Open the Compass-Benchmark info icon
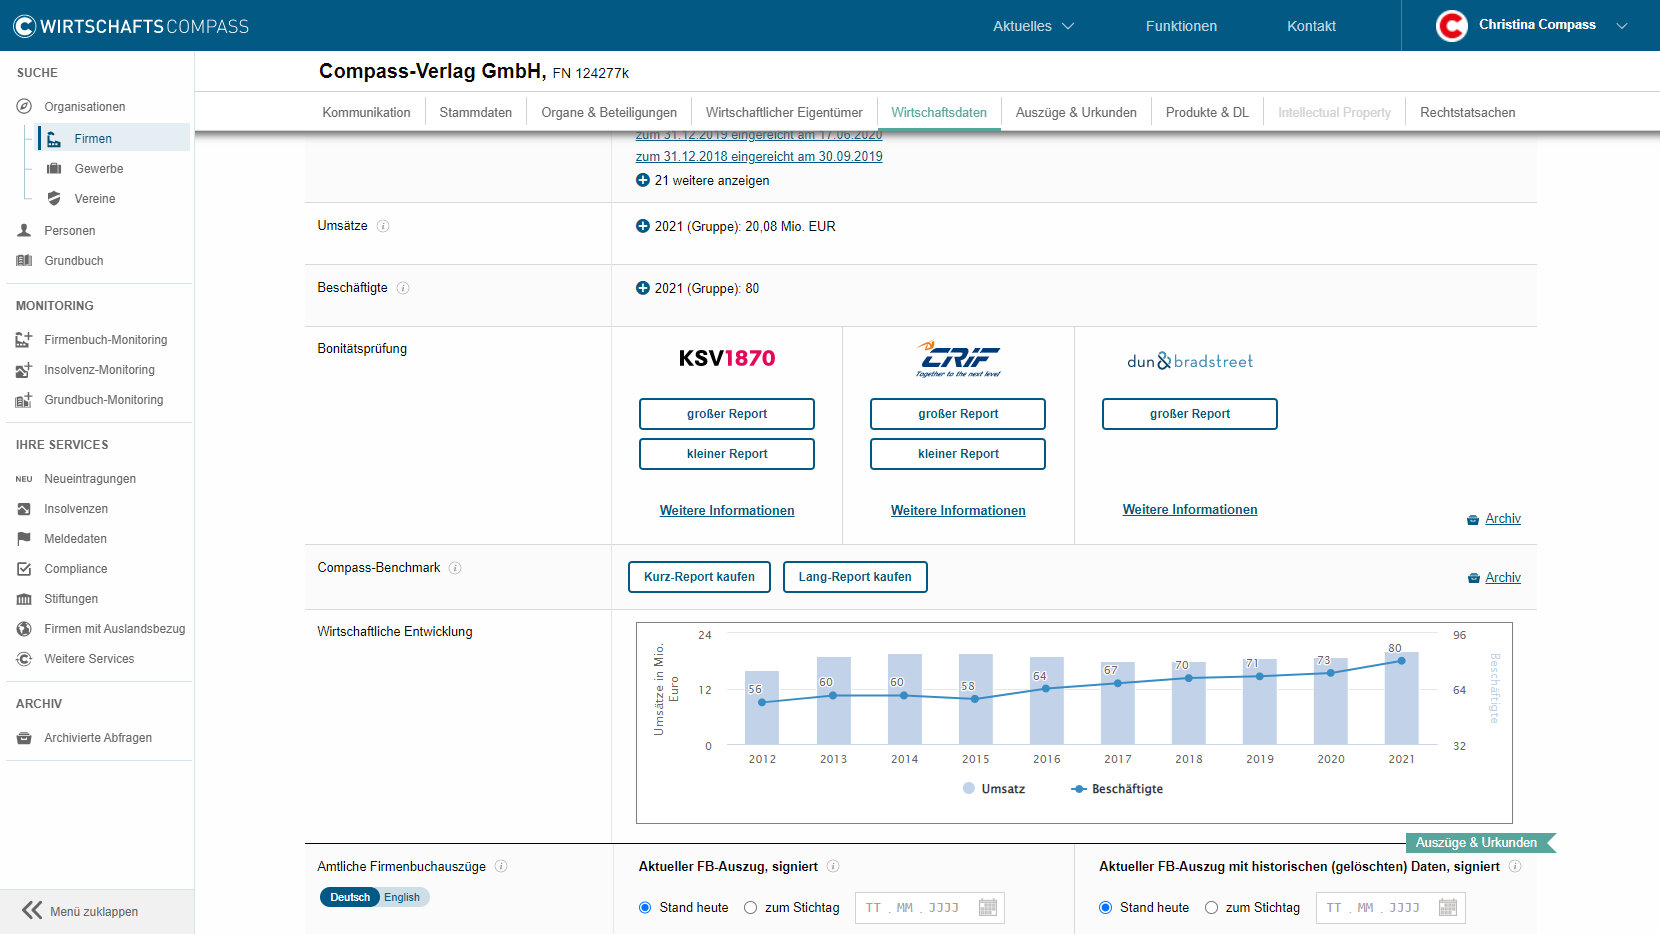 (455, 568)
